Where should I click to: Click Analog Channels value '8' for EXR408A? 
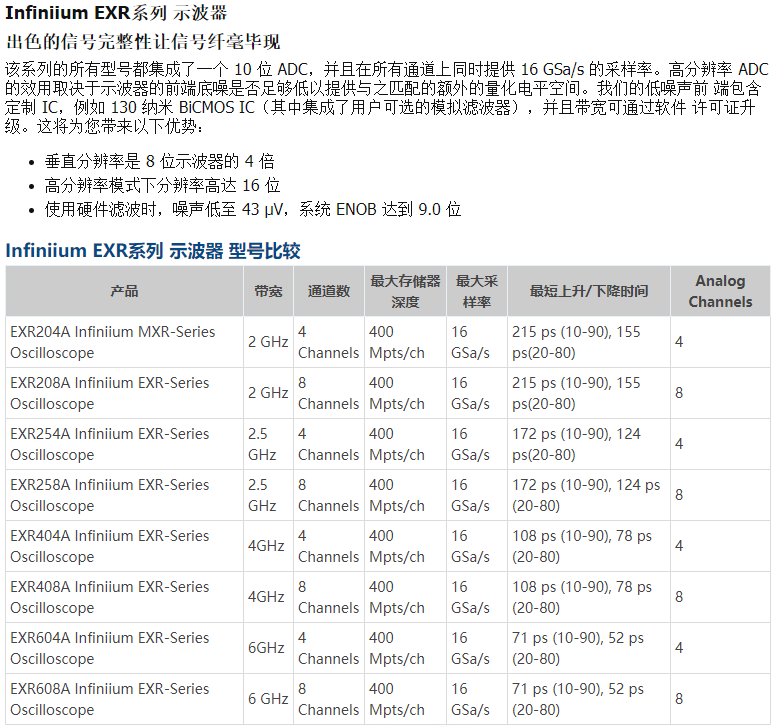679,597
